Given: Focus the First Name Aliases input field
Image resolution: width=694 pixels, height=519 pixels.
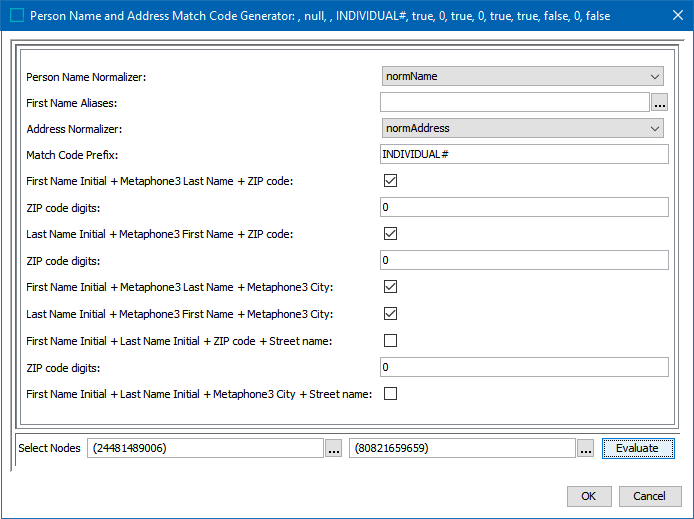Looking at the screenshot, I should [514, 102].
